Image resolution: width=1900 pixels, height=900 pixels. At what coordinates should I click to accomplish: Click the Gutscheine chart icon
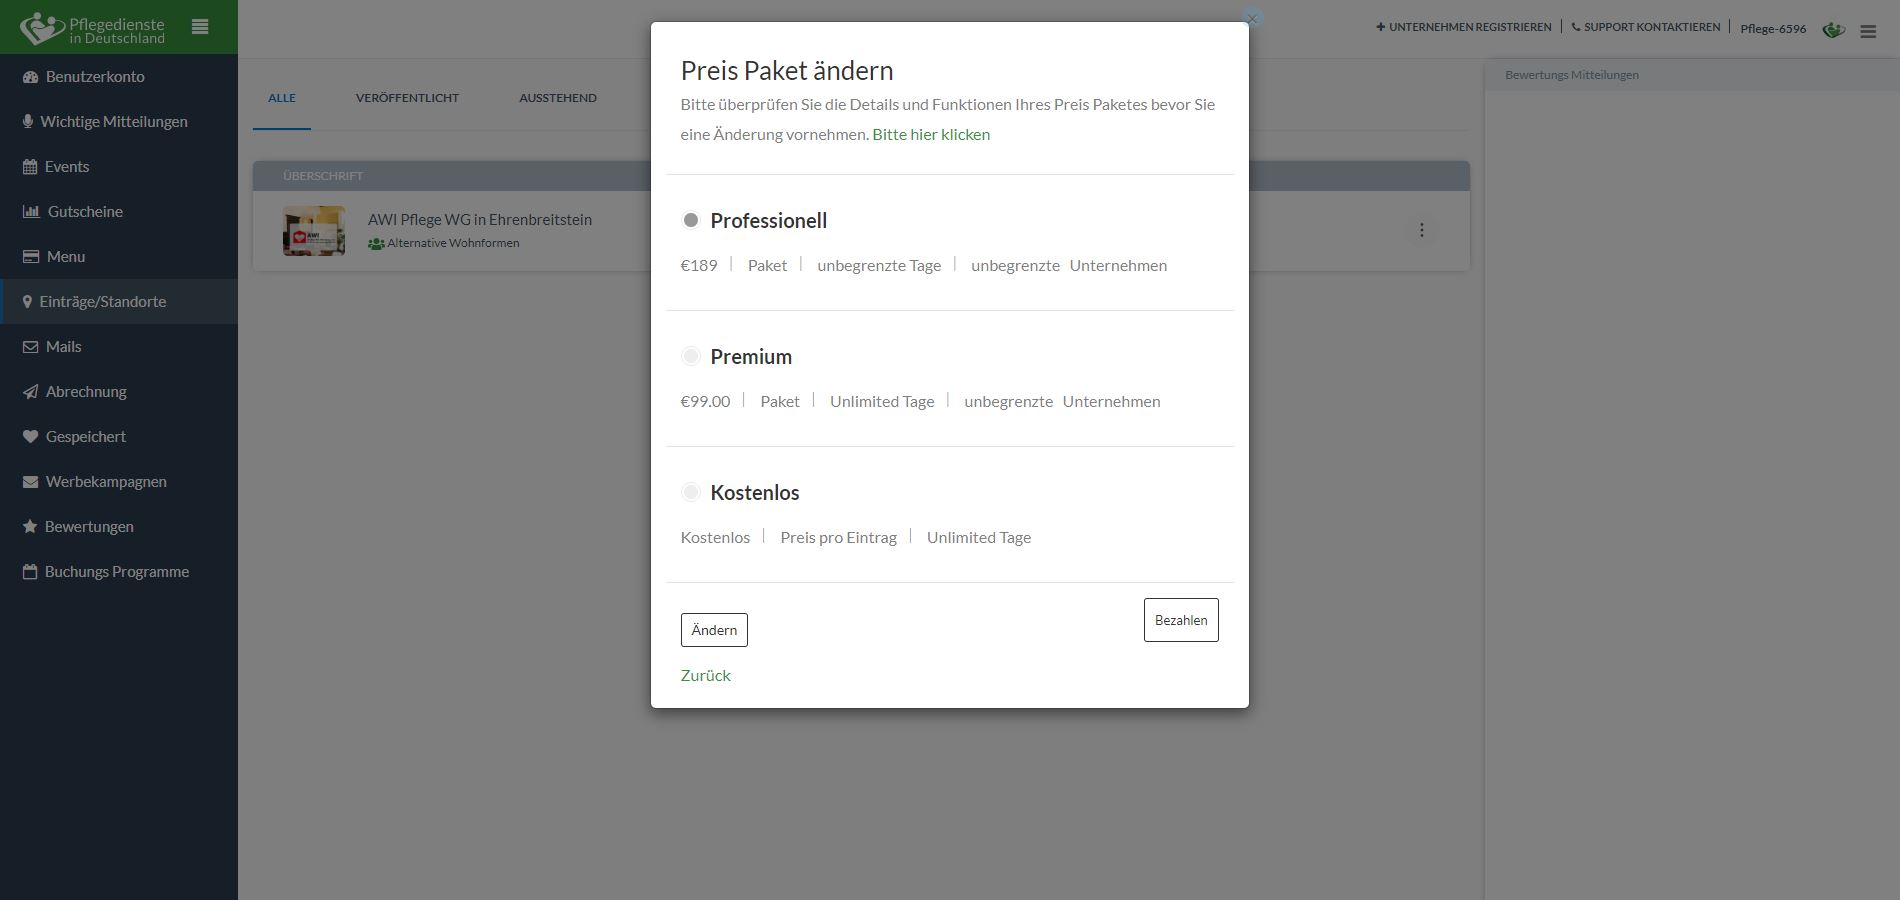[31, 211]
